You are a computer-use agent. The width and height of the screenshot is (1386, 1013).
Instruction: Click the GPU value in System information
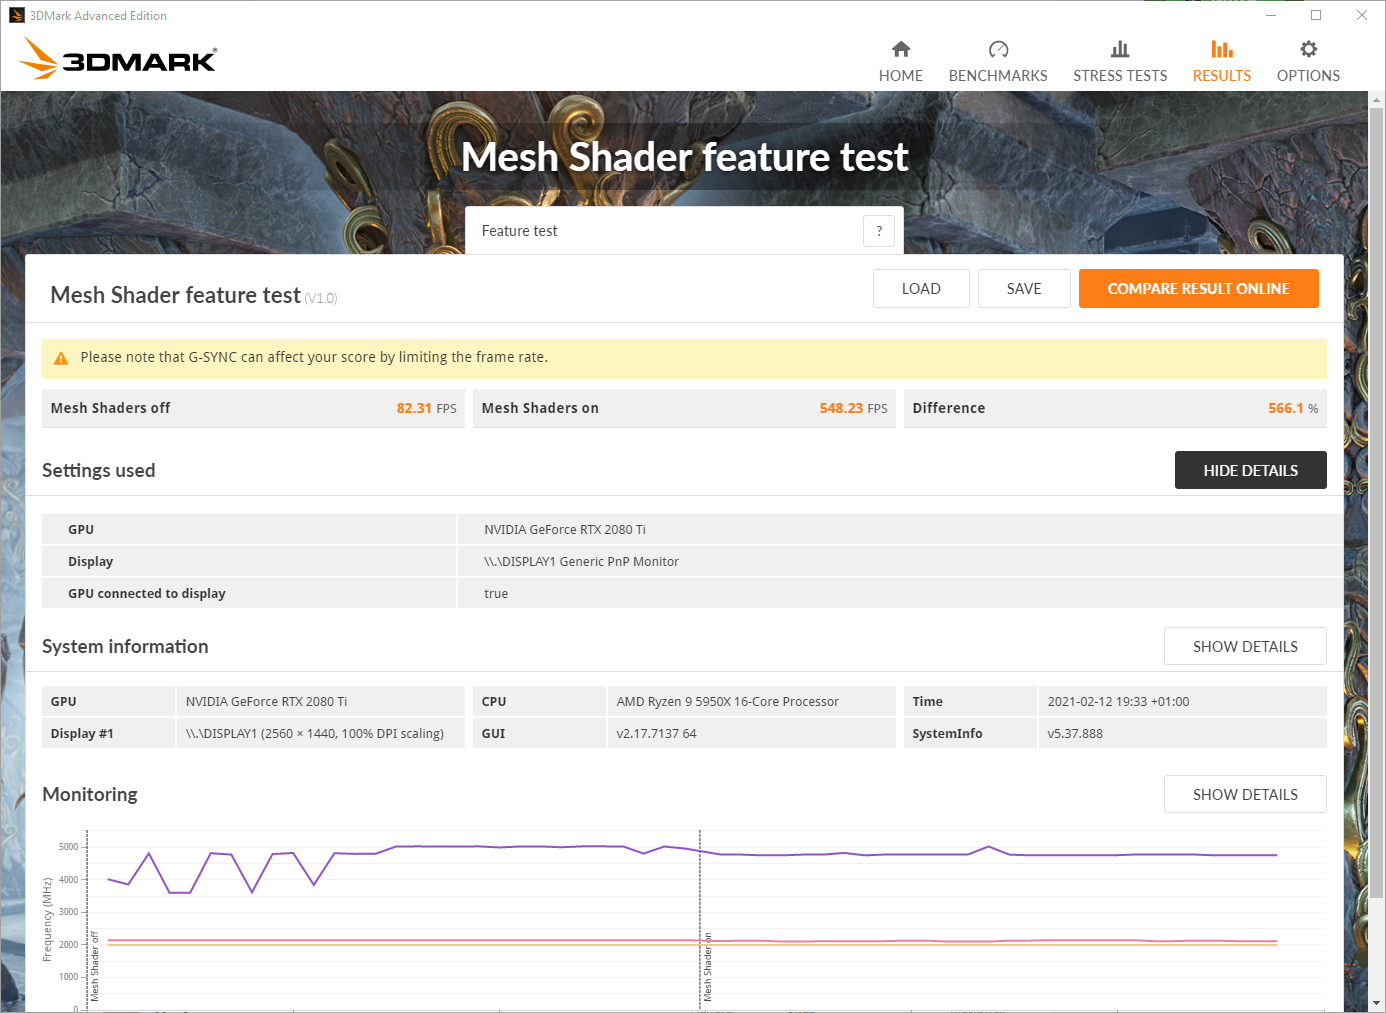point(266,702)
